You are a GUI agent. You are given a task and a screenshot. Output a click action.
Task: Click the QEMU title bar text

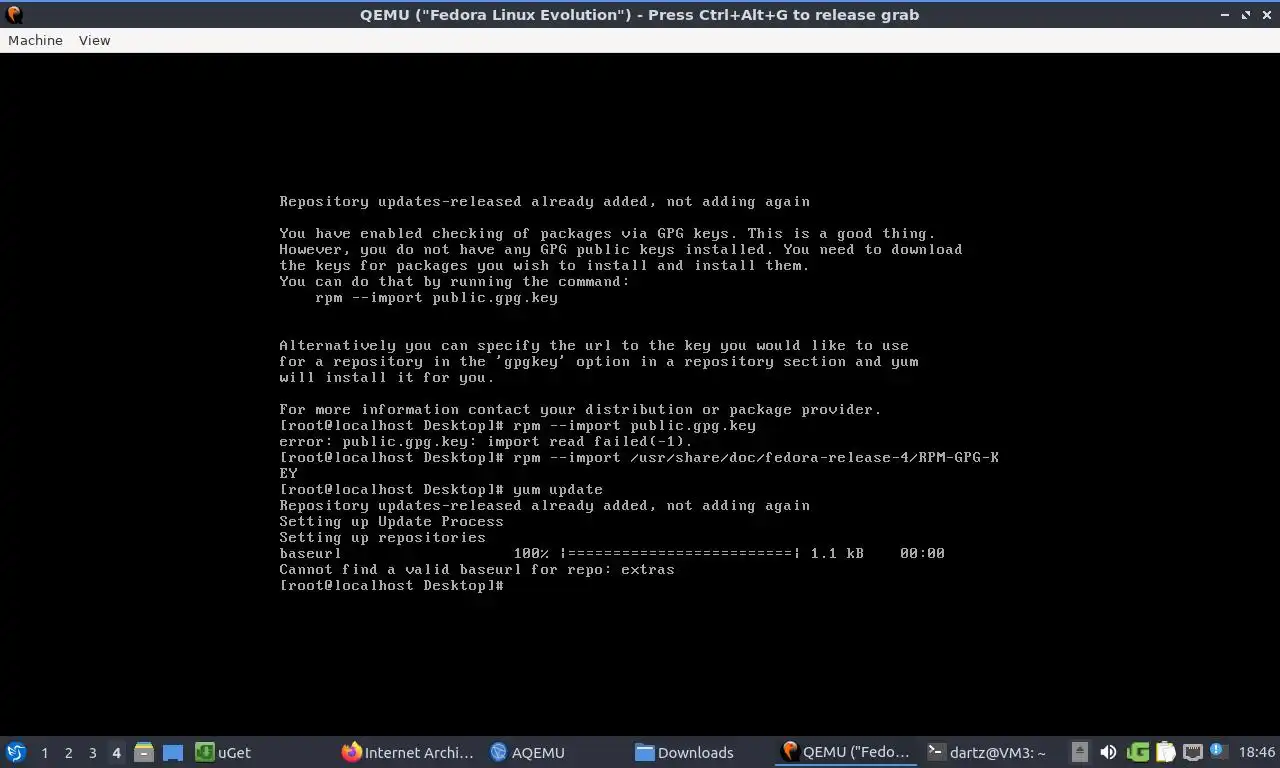[640, 15]
